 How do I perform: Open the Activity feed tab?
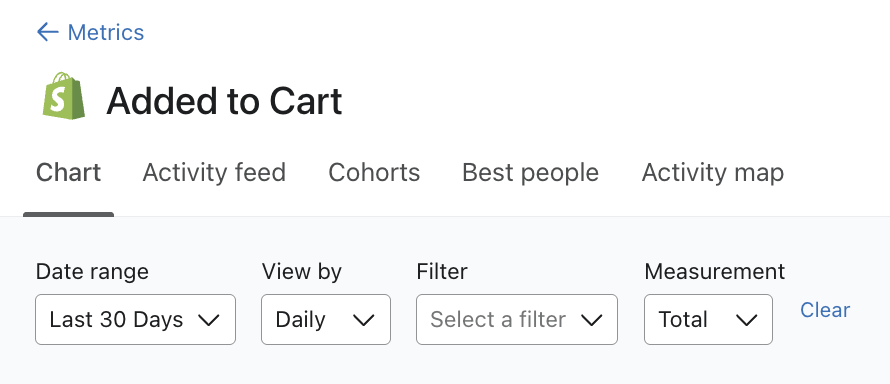coord(214,172)
